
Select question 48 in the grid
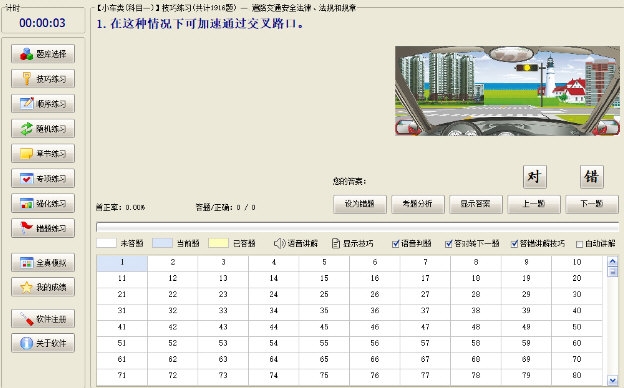(476, 328)
